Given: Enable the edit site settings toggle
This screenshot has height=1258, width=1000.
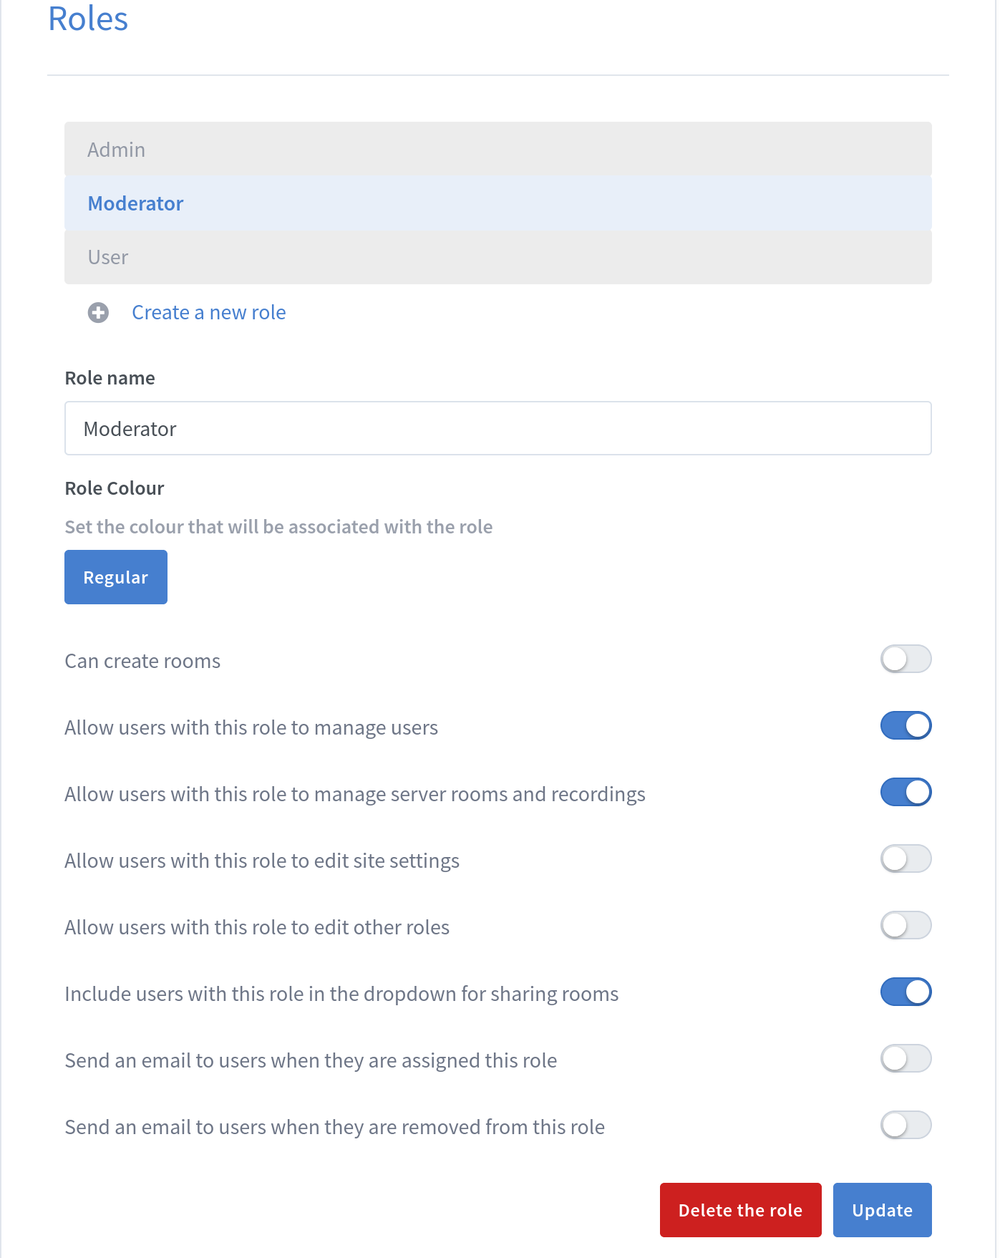Looking at the screenshot, I should click(x=905, y=859).
